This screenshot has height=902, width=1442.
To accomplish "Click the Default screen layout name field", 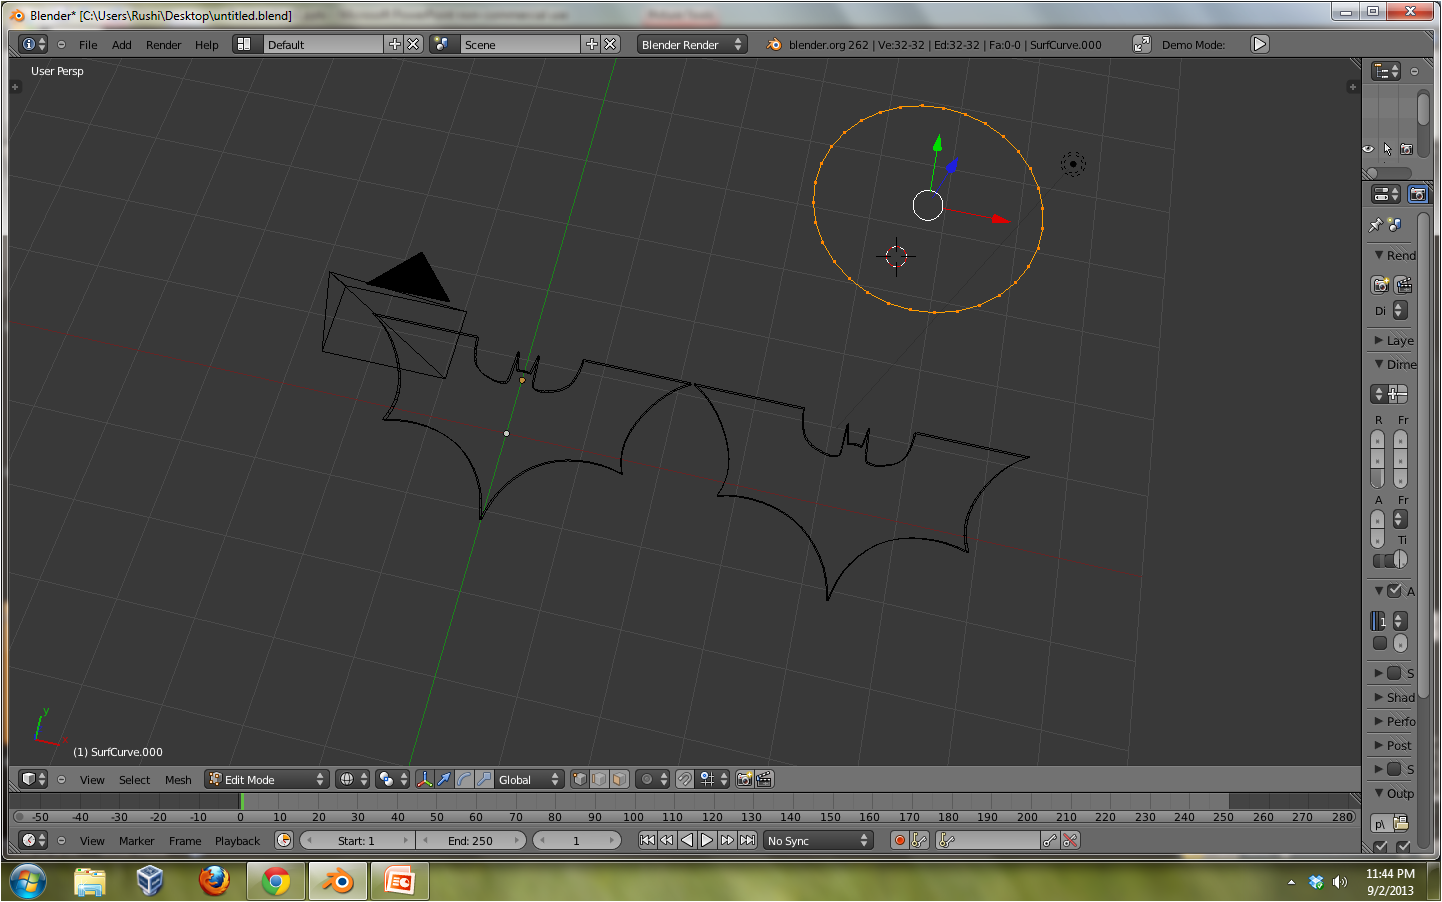I will click(322, 44).
